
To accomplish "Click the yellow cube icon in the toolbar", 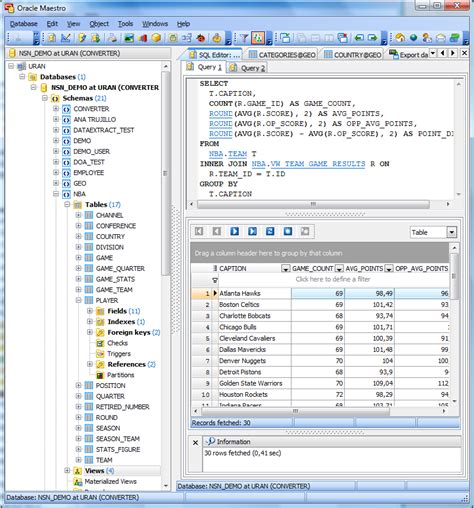I will [156, 38].
